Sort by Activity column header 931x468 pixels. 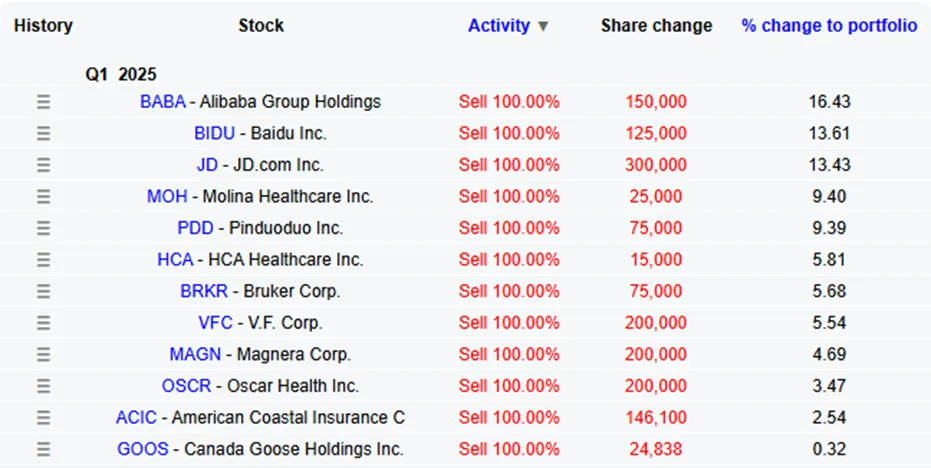click(x=499, y=26)
